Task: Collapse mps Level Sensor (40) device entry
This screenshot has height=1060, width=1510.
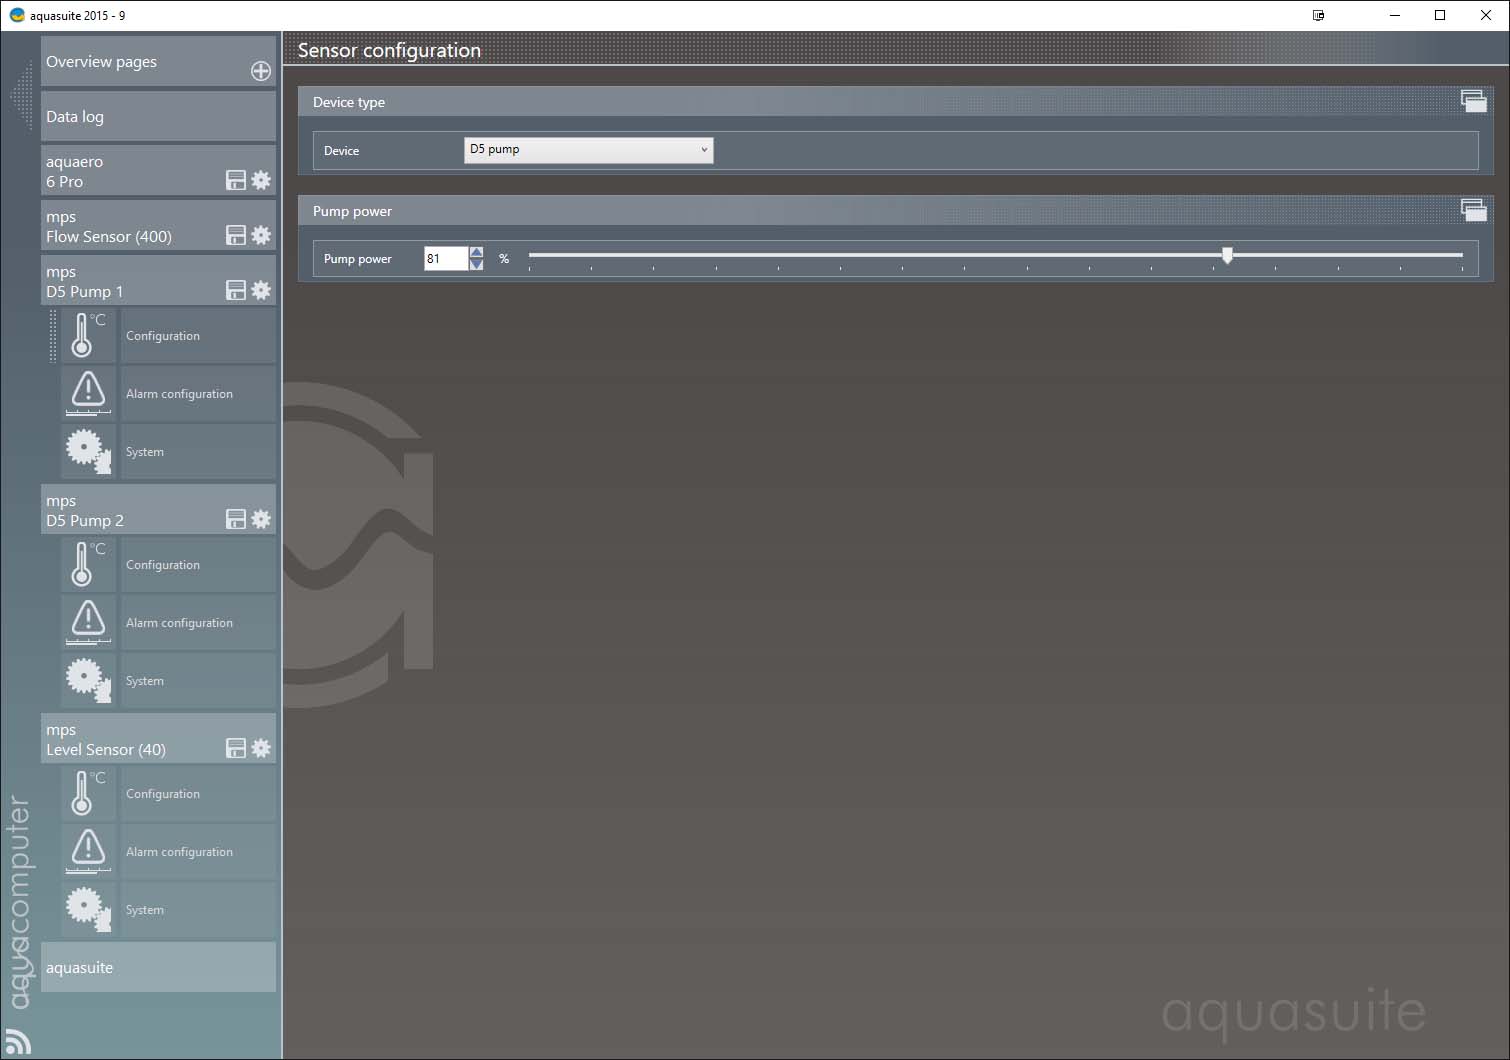Action: pos(158,739)
